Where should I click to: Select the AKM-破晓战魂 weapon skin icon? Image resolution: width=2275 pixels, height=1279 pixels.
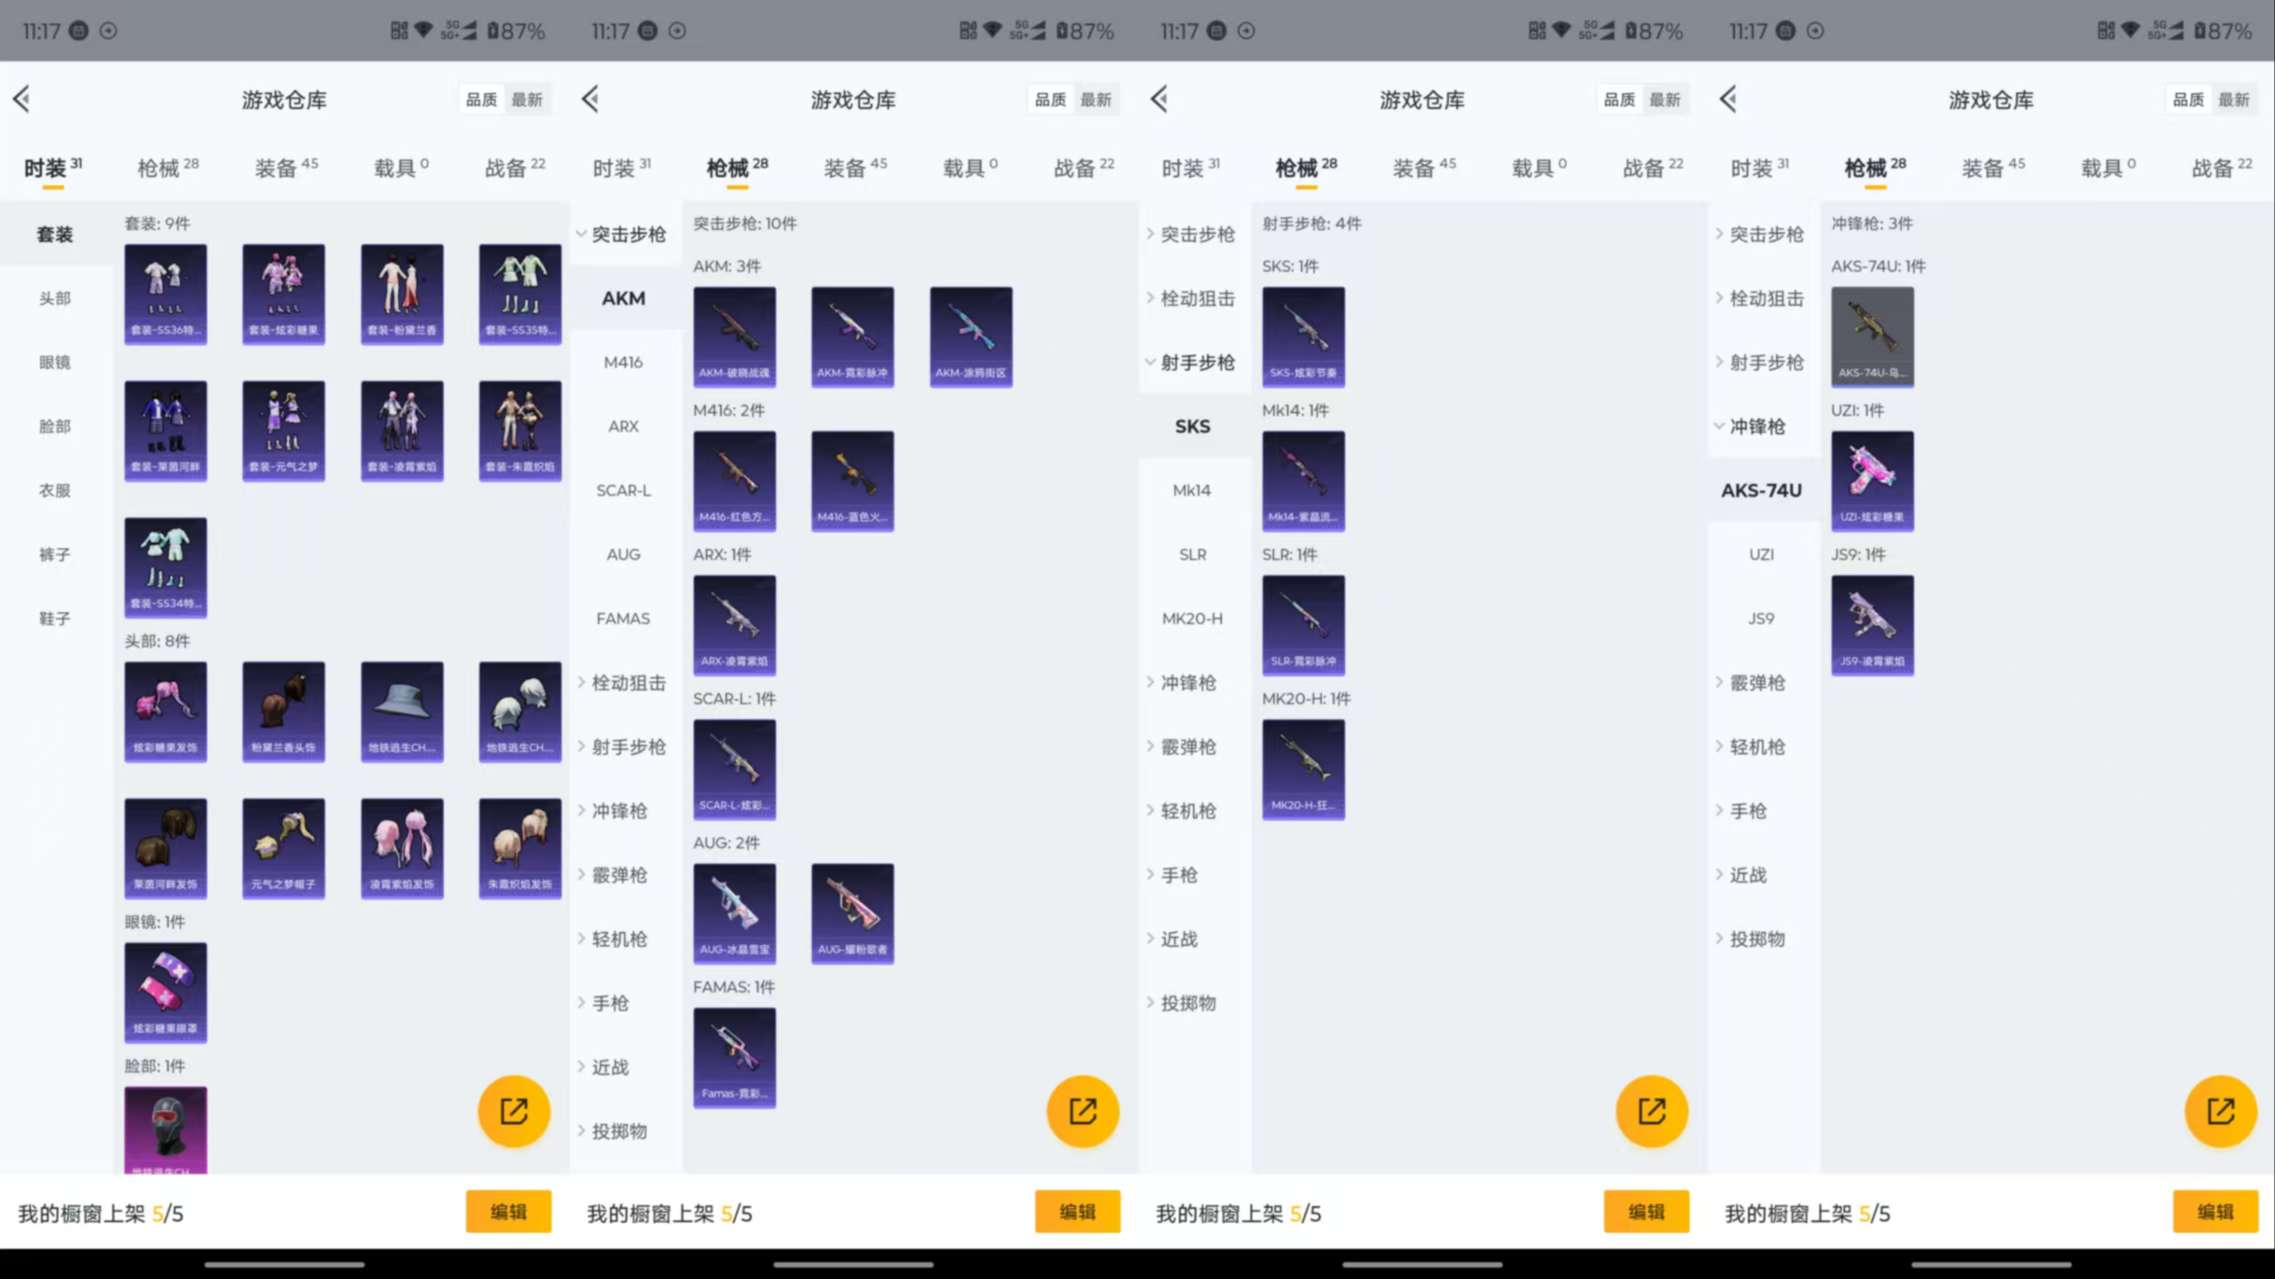click(x=734, y=337)
